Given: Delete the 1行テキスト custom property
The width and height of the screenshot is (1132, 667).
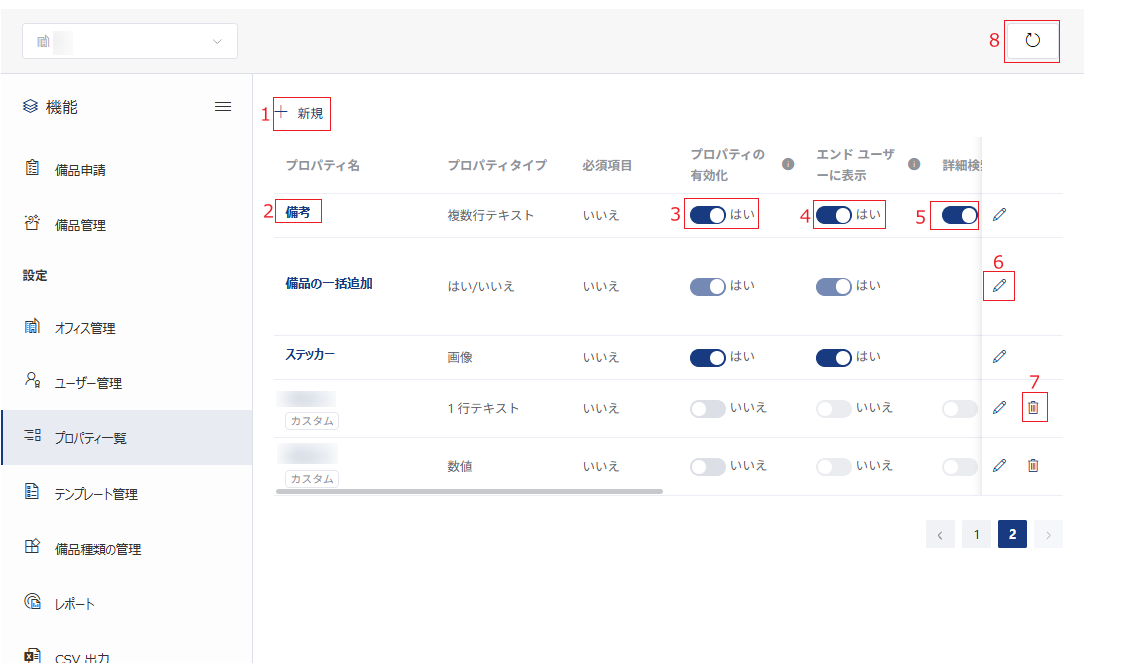Looking at the screenshot, I should click(x=1033, y=408).
